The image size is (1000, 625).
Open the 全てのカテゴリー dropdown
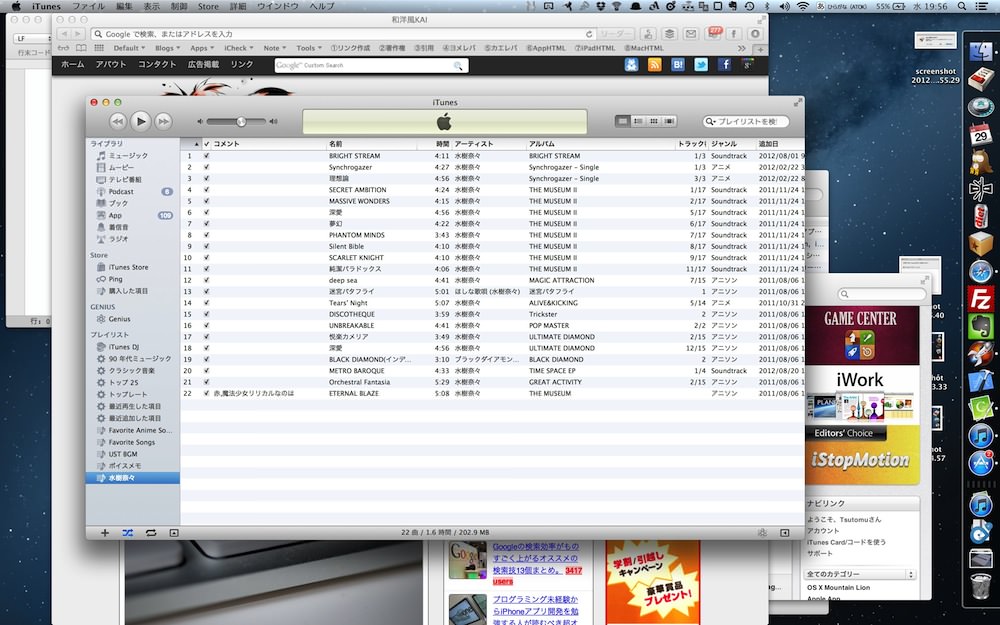[860, 574]
